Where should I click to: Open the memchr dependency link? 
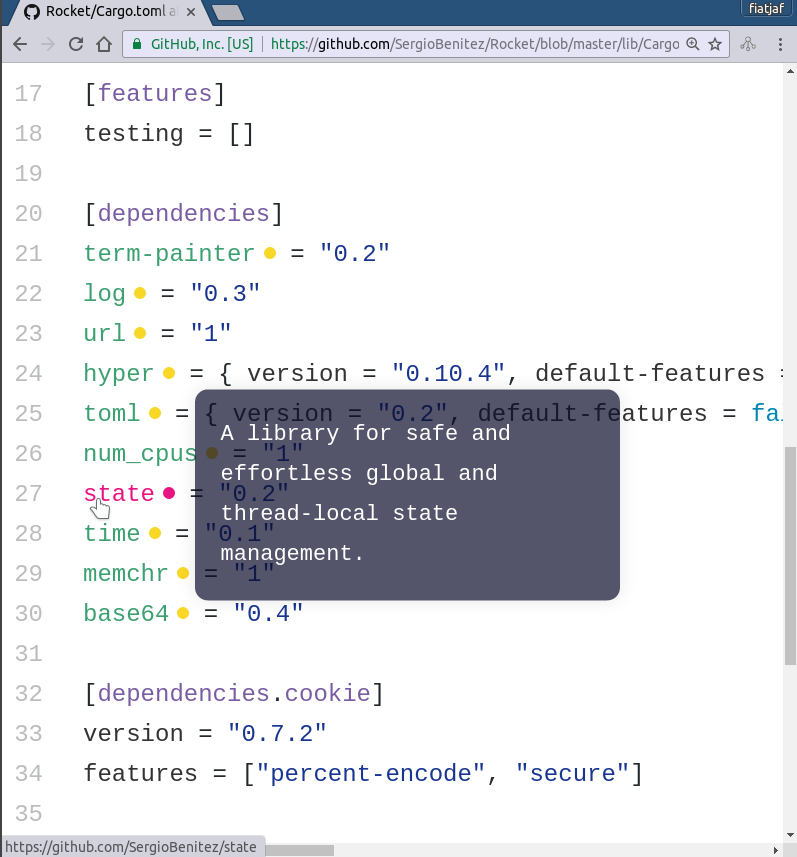pos(126,573)
